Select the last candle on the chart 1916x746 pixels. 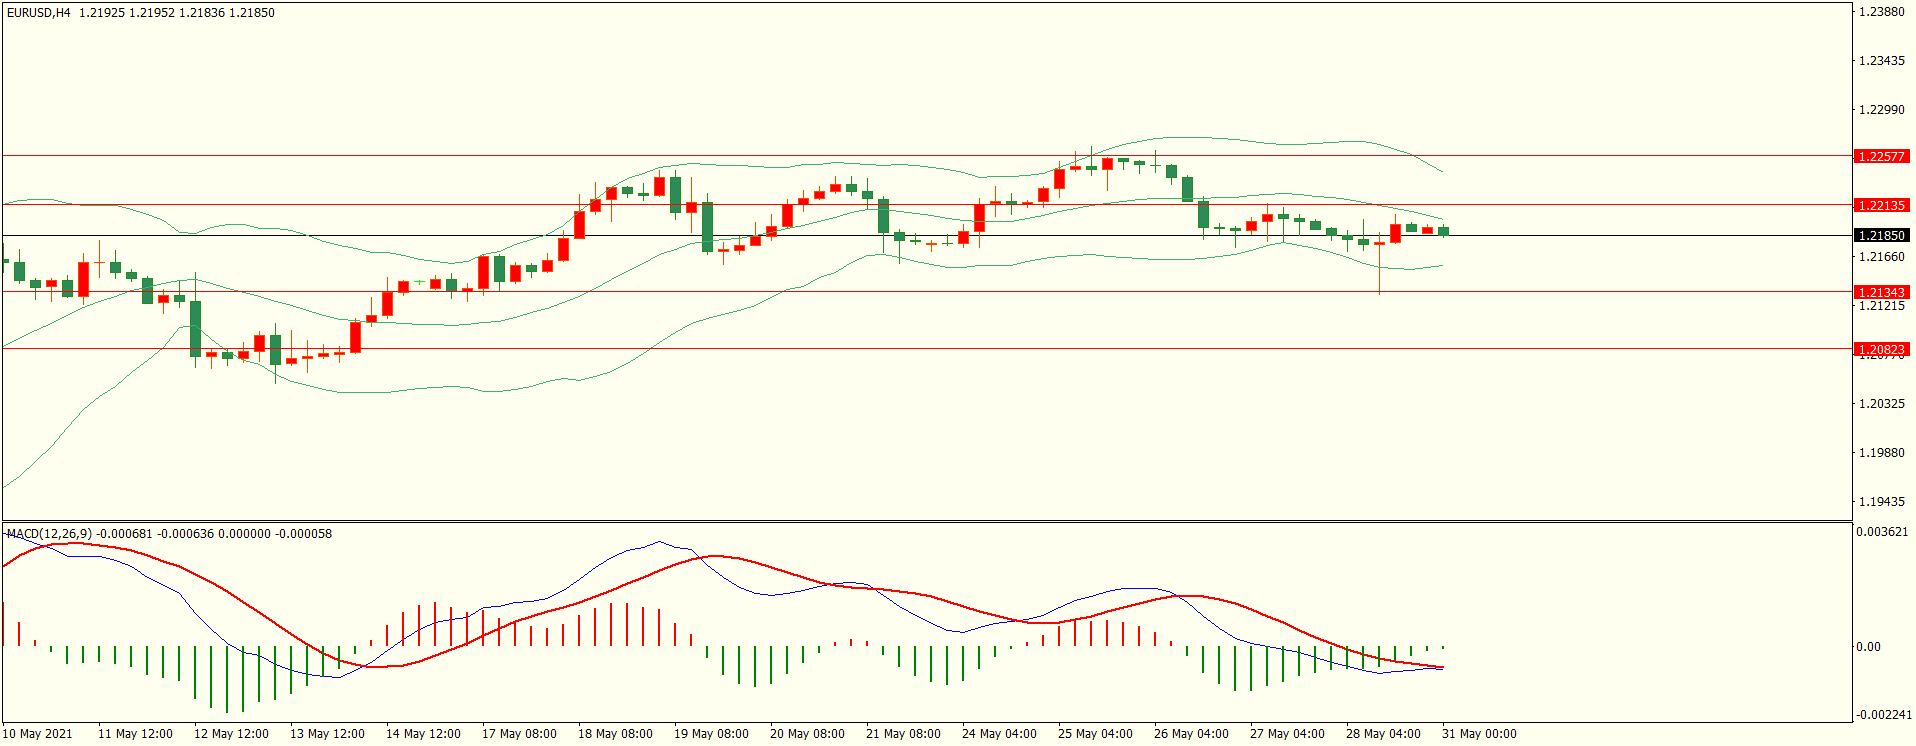[1443, 231]
